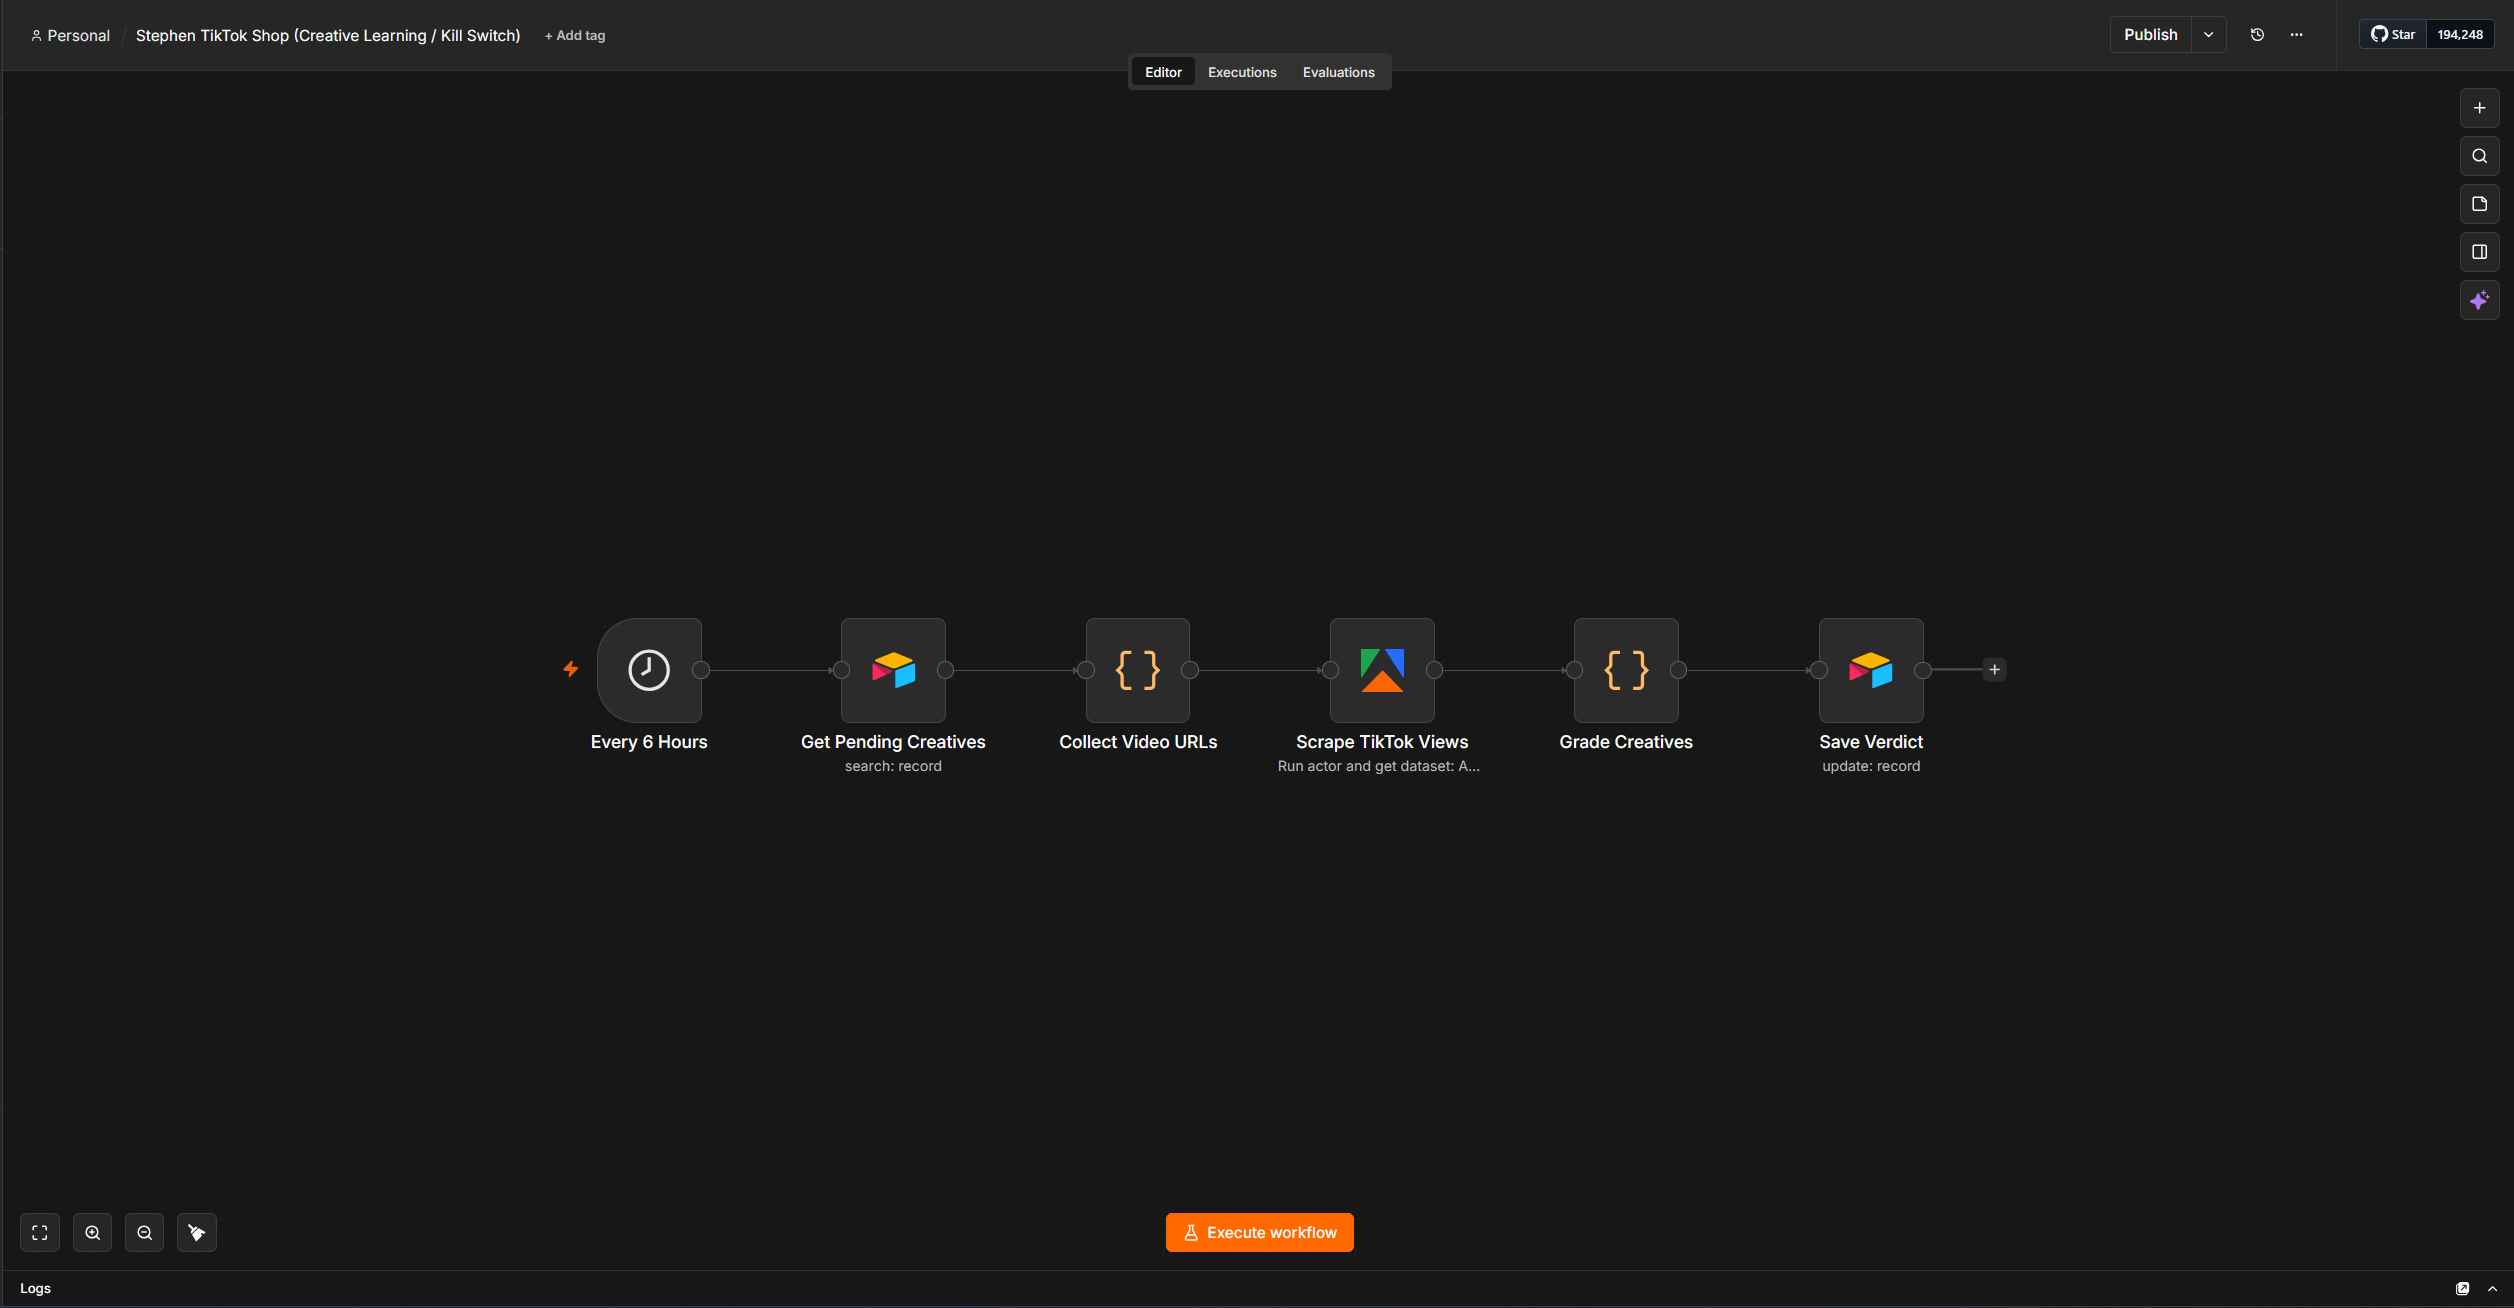This screenshot has width=2514, height=1308.
Task: Click the workflow name Stephen TikTok Shop
Action: coord(328,36)
